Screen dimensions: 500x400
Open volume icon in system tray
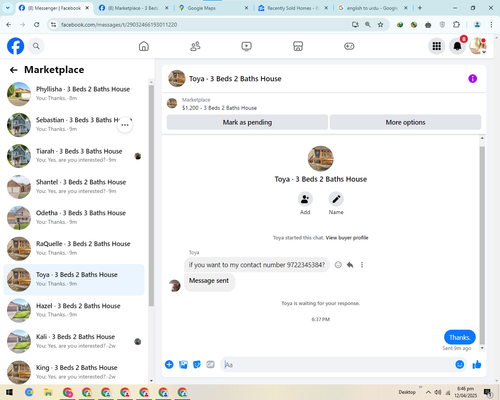click(438, 392)
